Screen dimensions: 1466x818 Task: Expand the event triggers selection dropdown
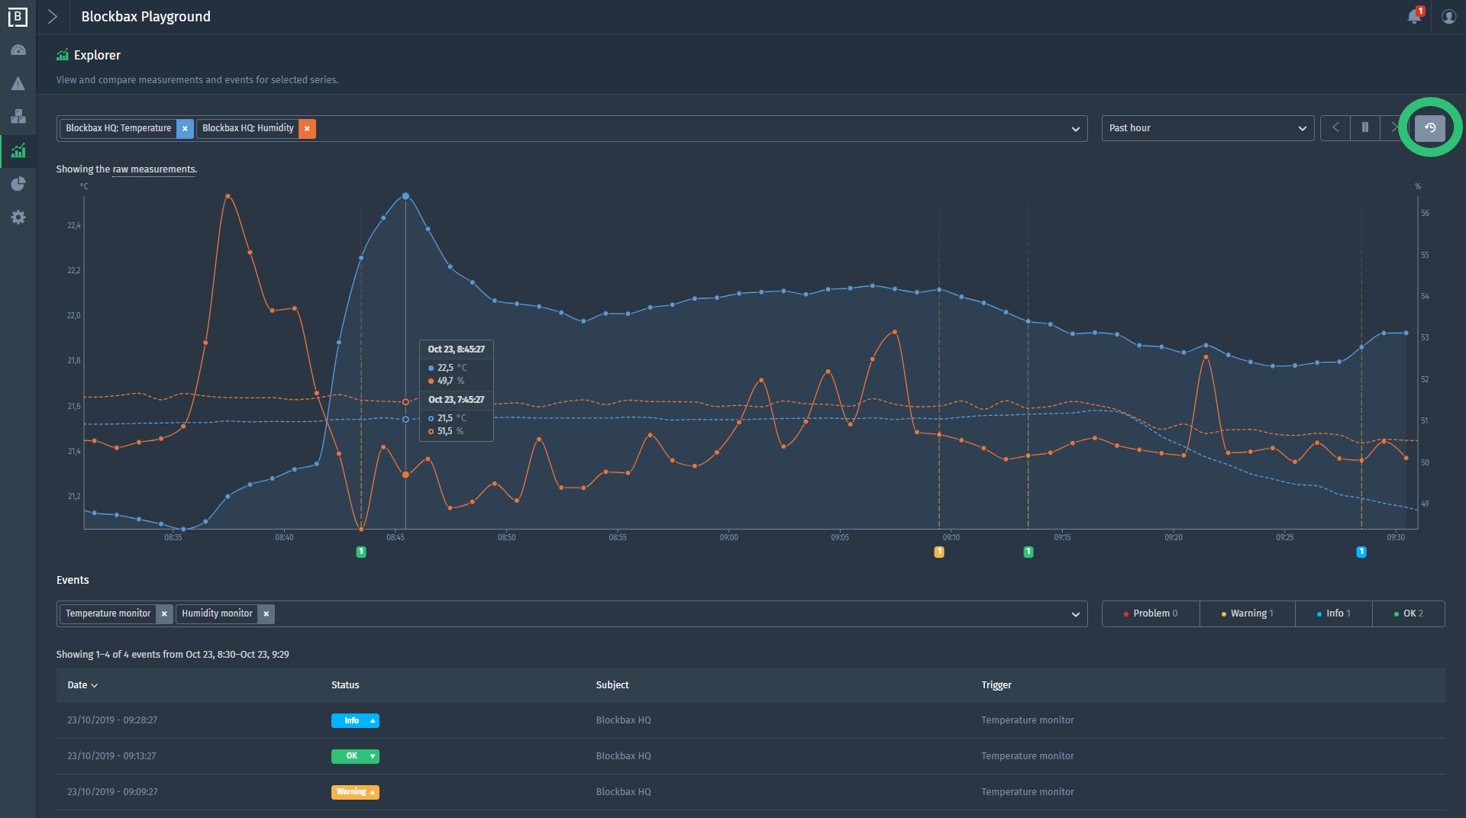(x=1075, y=614)
